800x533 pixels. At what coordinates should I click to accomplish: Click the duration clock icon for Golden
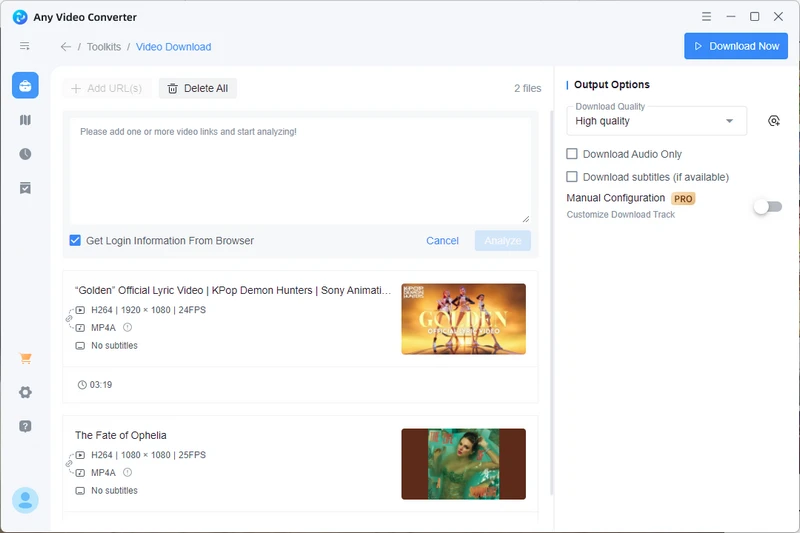pos(82,385)
